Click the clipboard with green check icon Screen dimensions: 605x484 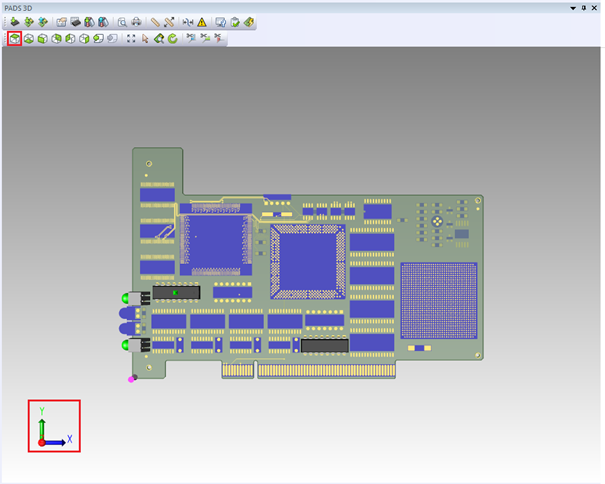tap(235, 22)
